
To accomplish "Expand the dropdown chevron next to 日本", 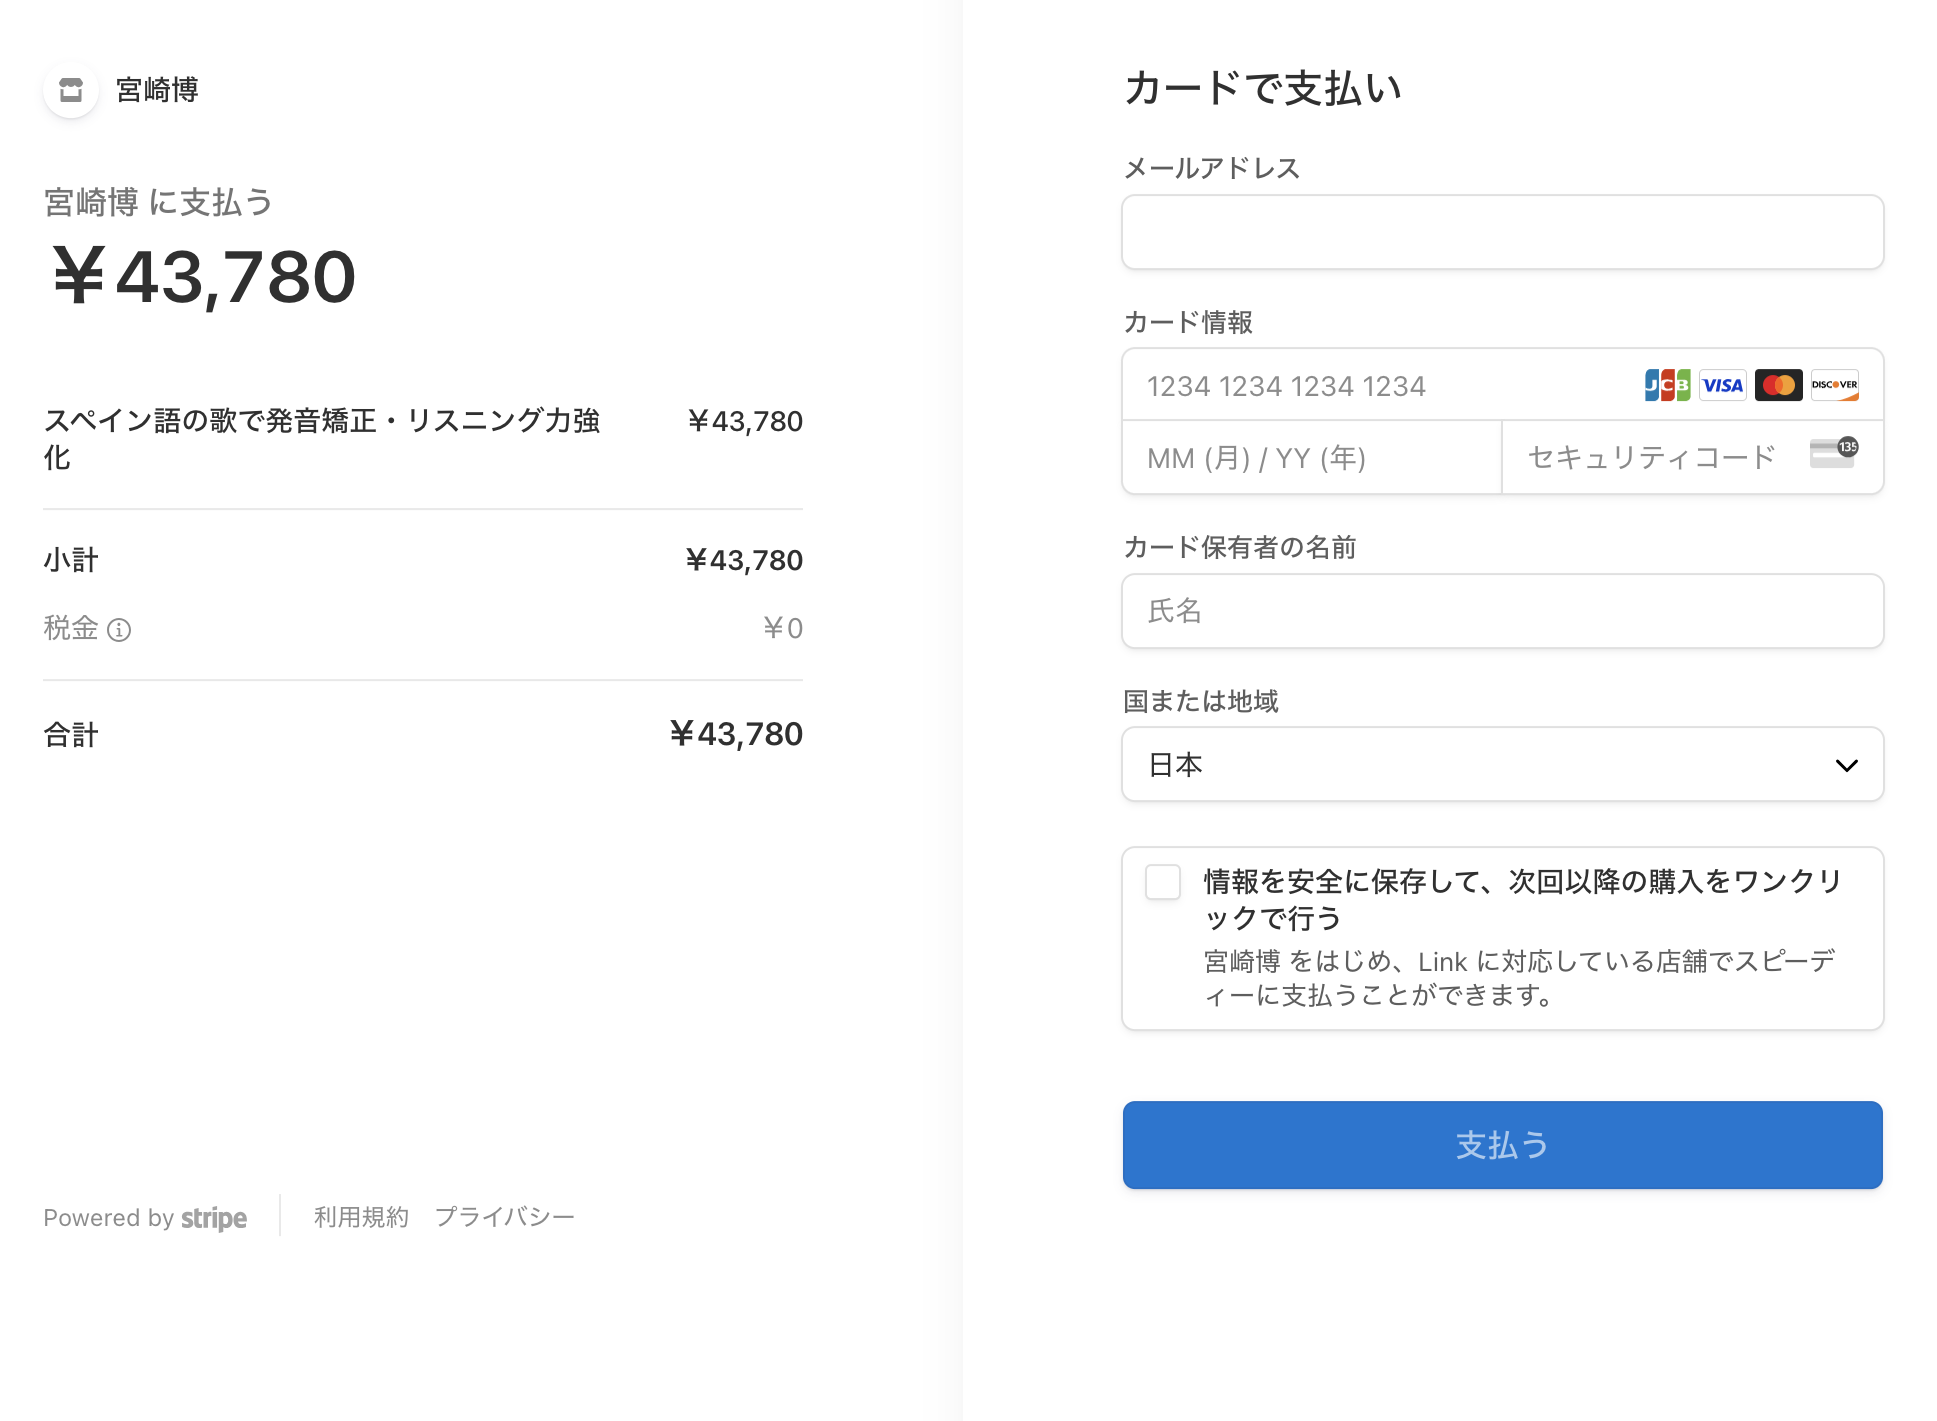I will coord(1846,765).
